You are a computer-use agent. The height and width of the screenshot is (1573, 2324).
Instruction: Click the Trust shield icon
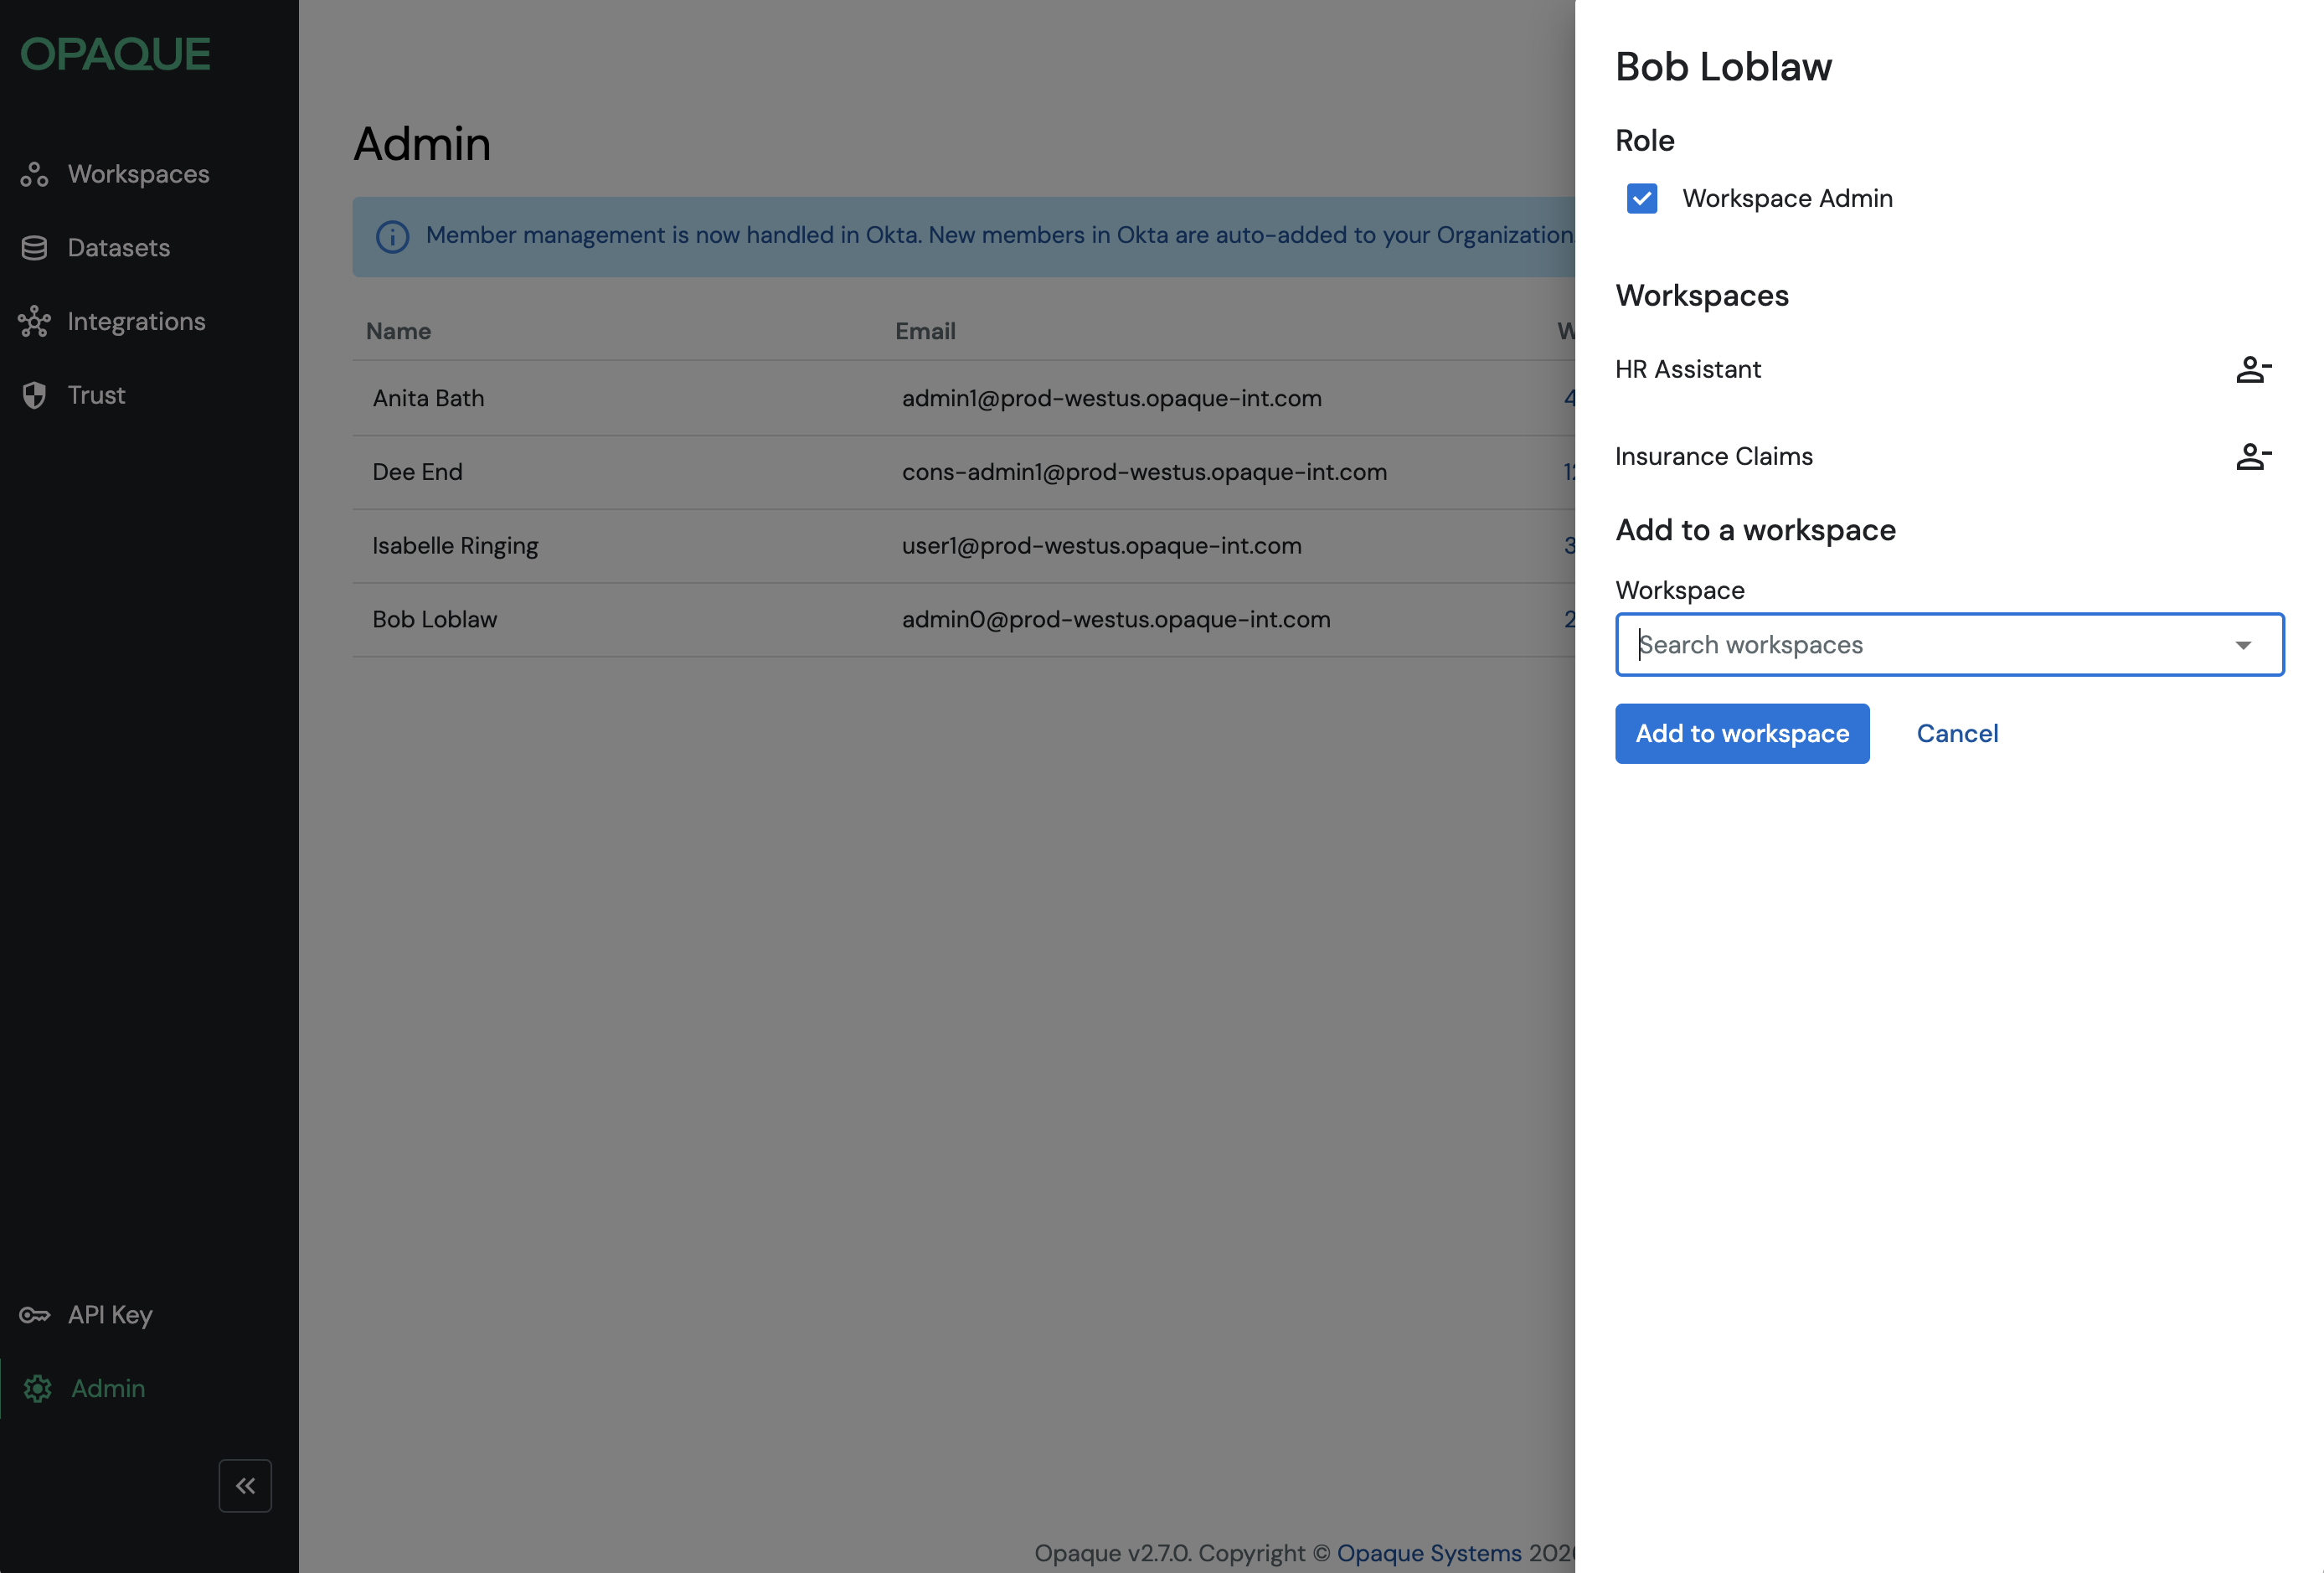34,395
